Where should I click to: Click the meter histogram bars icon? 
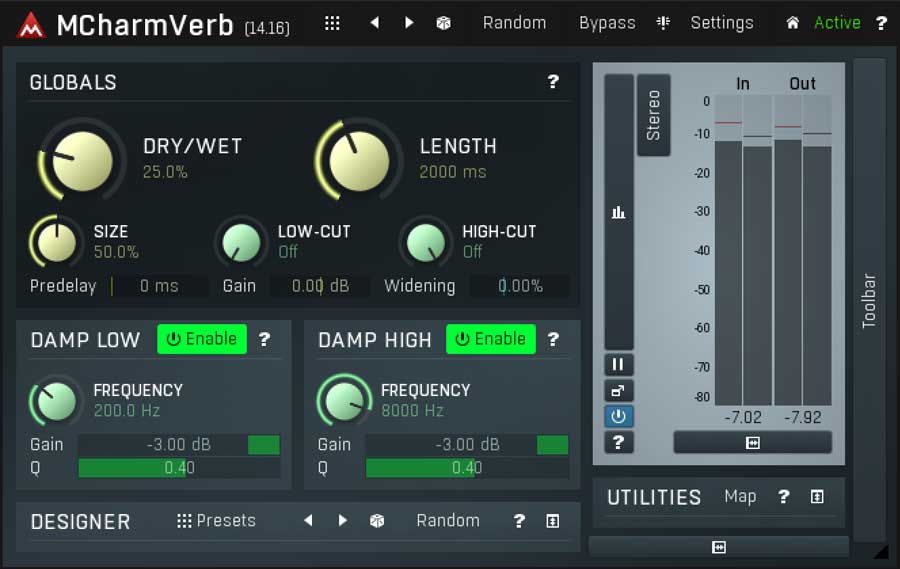tap(618, 212)
